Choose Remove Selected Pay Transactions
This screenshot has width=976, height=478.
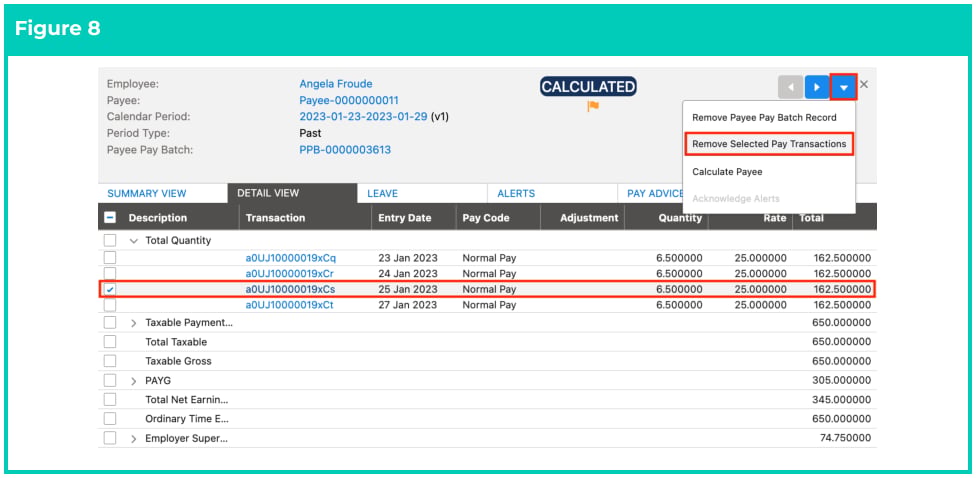pyautogui.click(x=769, y=144)
